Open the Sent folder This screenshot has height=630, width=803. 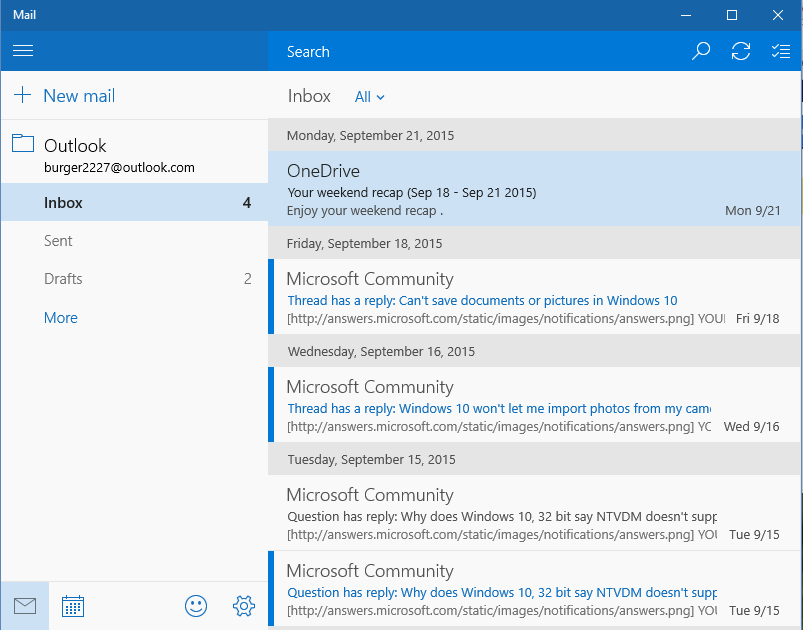134,241
